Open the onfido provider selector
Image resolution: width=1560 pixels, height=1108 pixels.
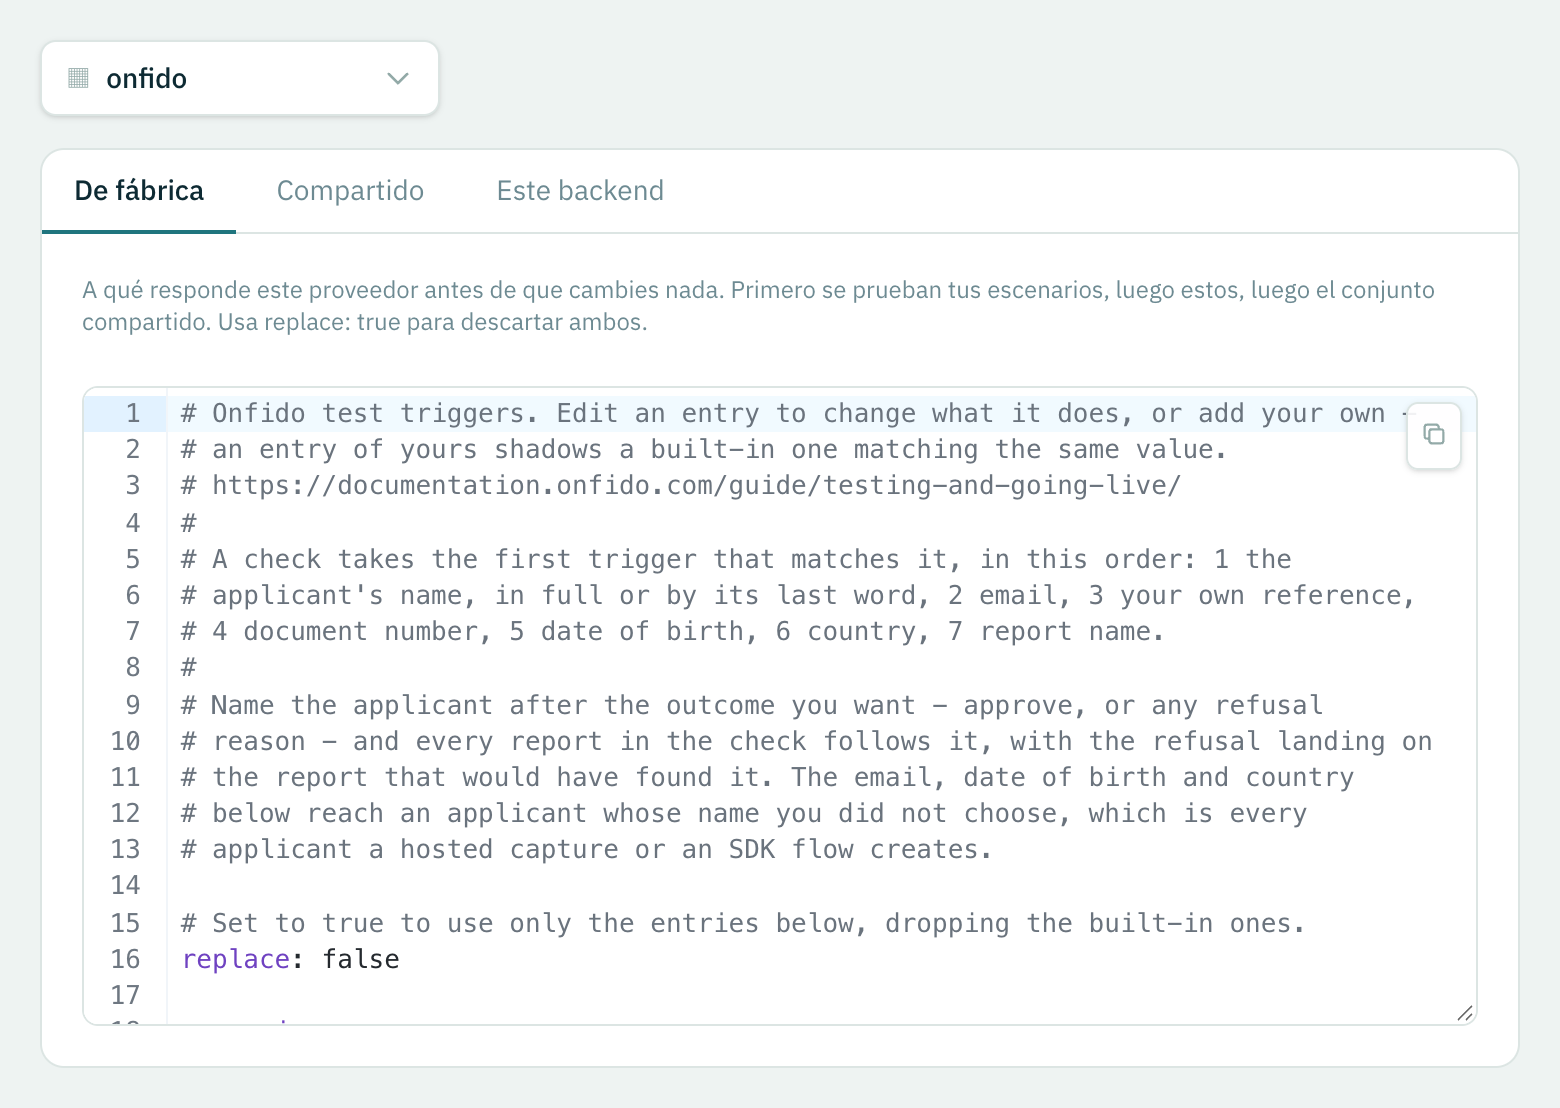tap(240, 78)
